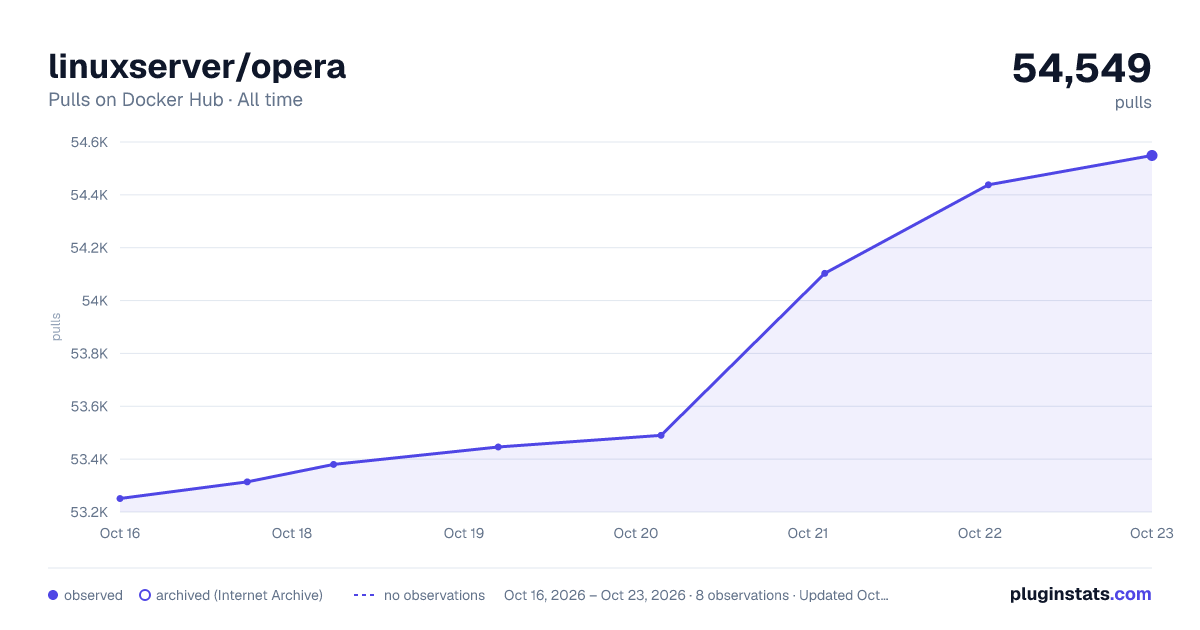Click the Oct 19 x-axis label
Image resolution: width=1200 pixels, height=630 pixels.
click(464, 533)
